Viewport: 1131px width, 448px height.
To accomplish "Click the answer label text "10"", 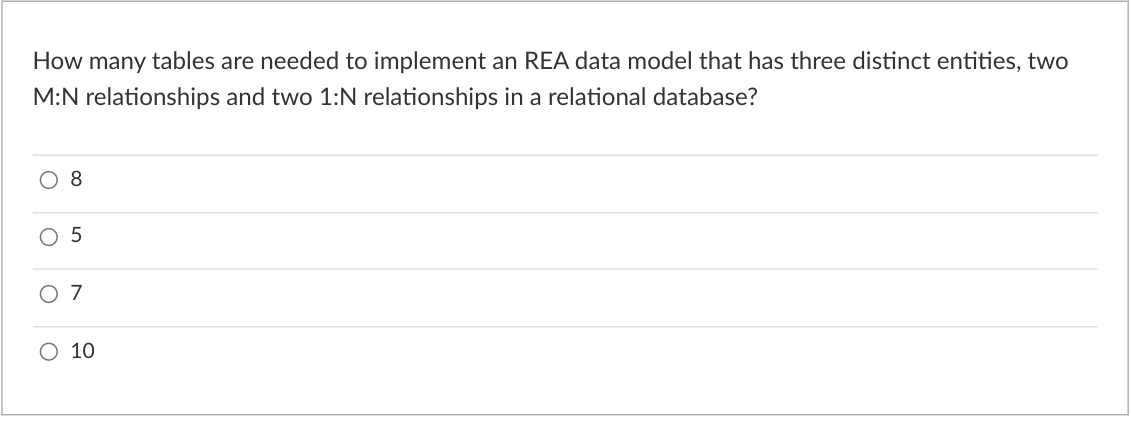I will 82,351.
